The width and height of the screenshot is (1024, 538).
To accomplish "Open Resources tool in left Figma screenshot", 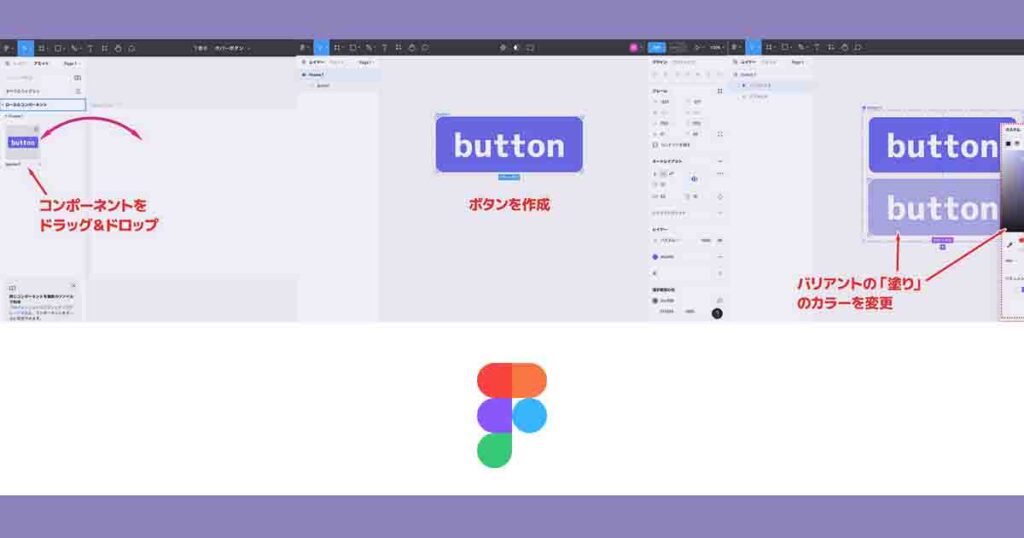I will coord(104,48).
